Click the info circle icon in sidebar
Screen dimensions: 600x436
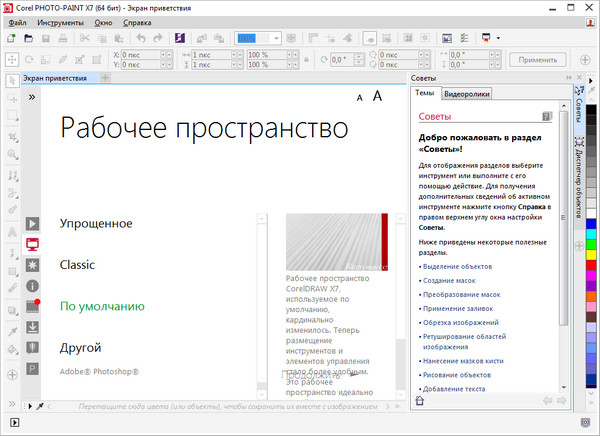(32, 285)
